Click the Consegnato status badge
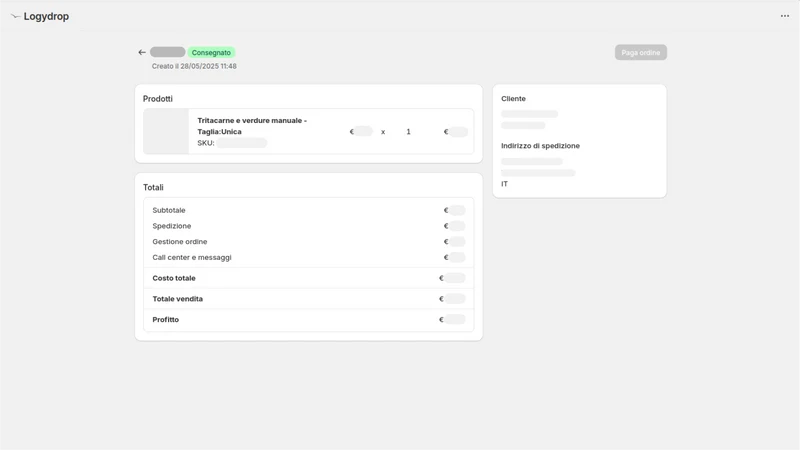This screenshot has height=450, width=800. 211,53
